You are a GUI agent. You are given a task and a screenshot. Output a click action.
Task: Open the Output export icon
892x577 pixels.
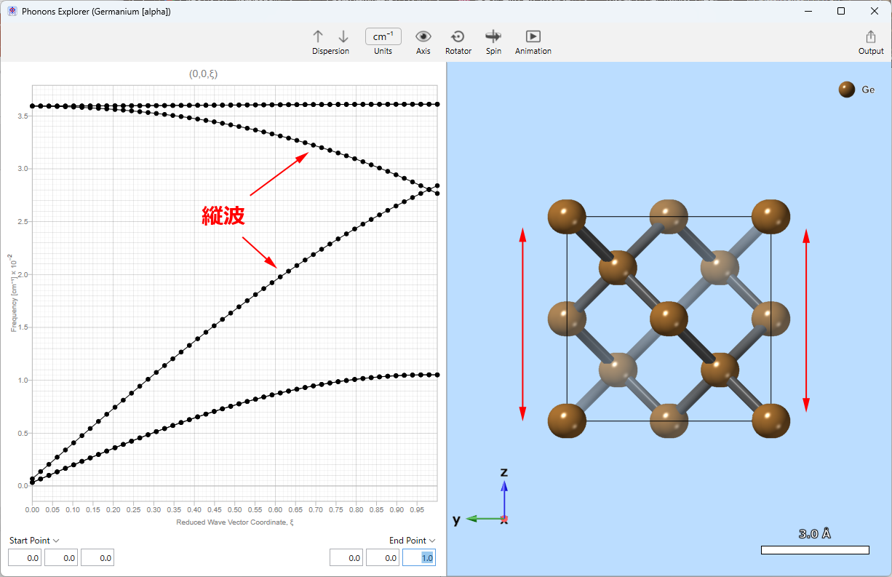(870, 37)
